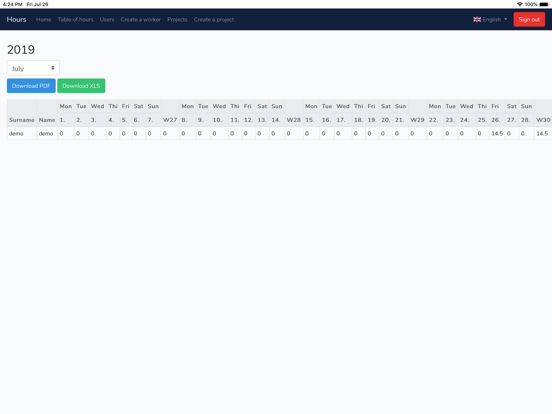The width and height of the screenshot is (552, 414).
Task: Open Create a project page
Action: [214, 19]
